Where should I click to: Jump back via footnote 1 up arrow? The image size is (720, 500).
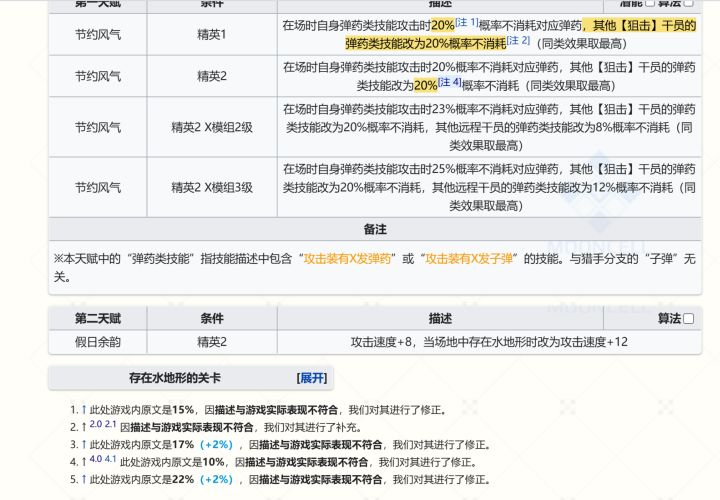coord(84,410)
